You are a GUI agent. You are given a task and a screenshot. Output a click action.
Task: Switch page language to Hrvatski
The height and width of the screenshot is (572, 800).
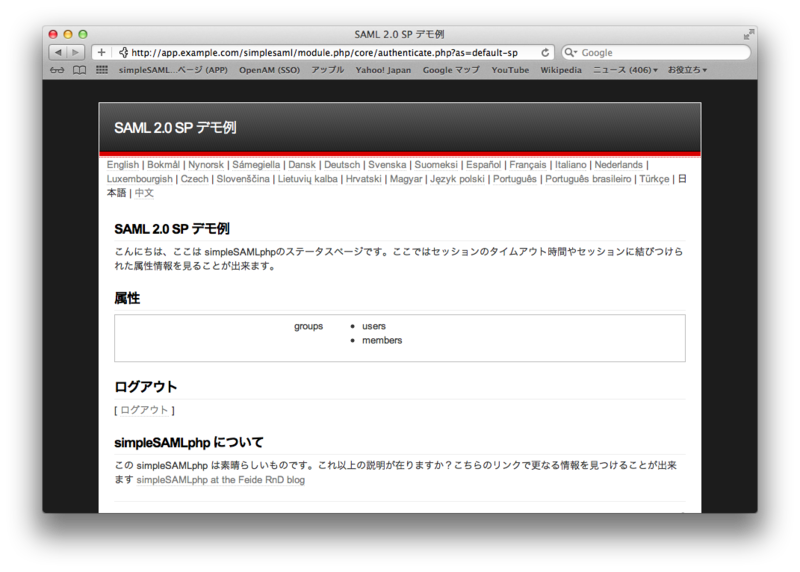tap(363, 179)
